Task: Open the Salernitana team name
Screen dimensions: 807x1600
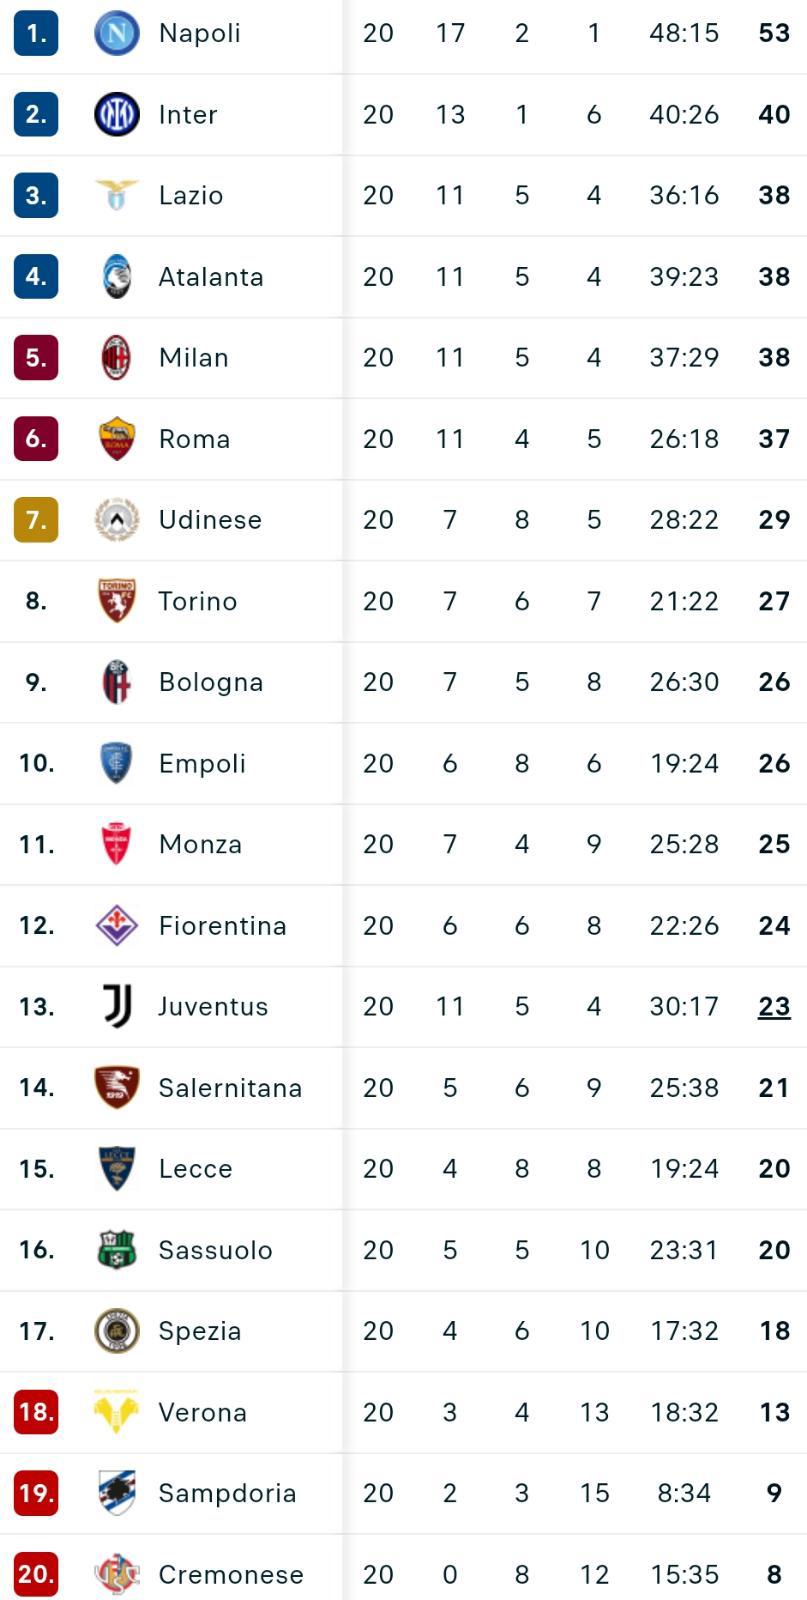Action: (230, 1088)
